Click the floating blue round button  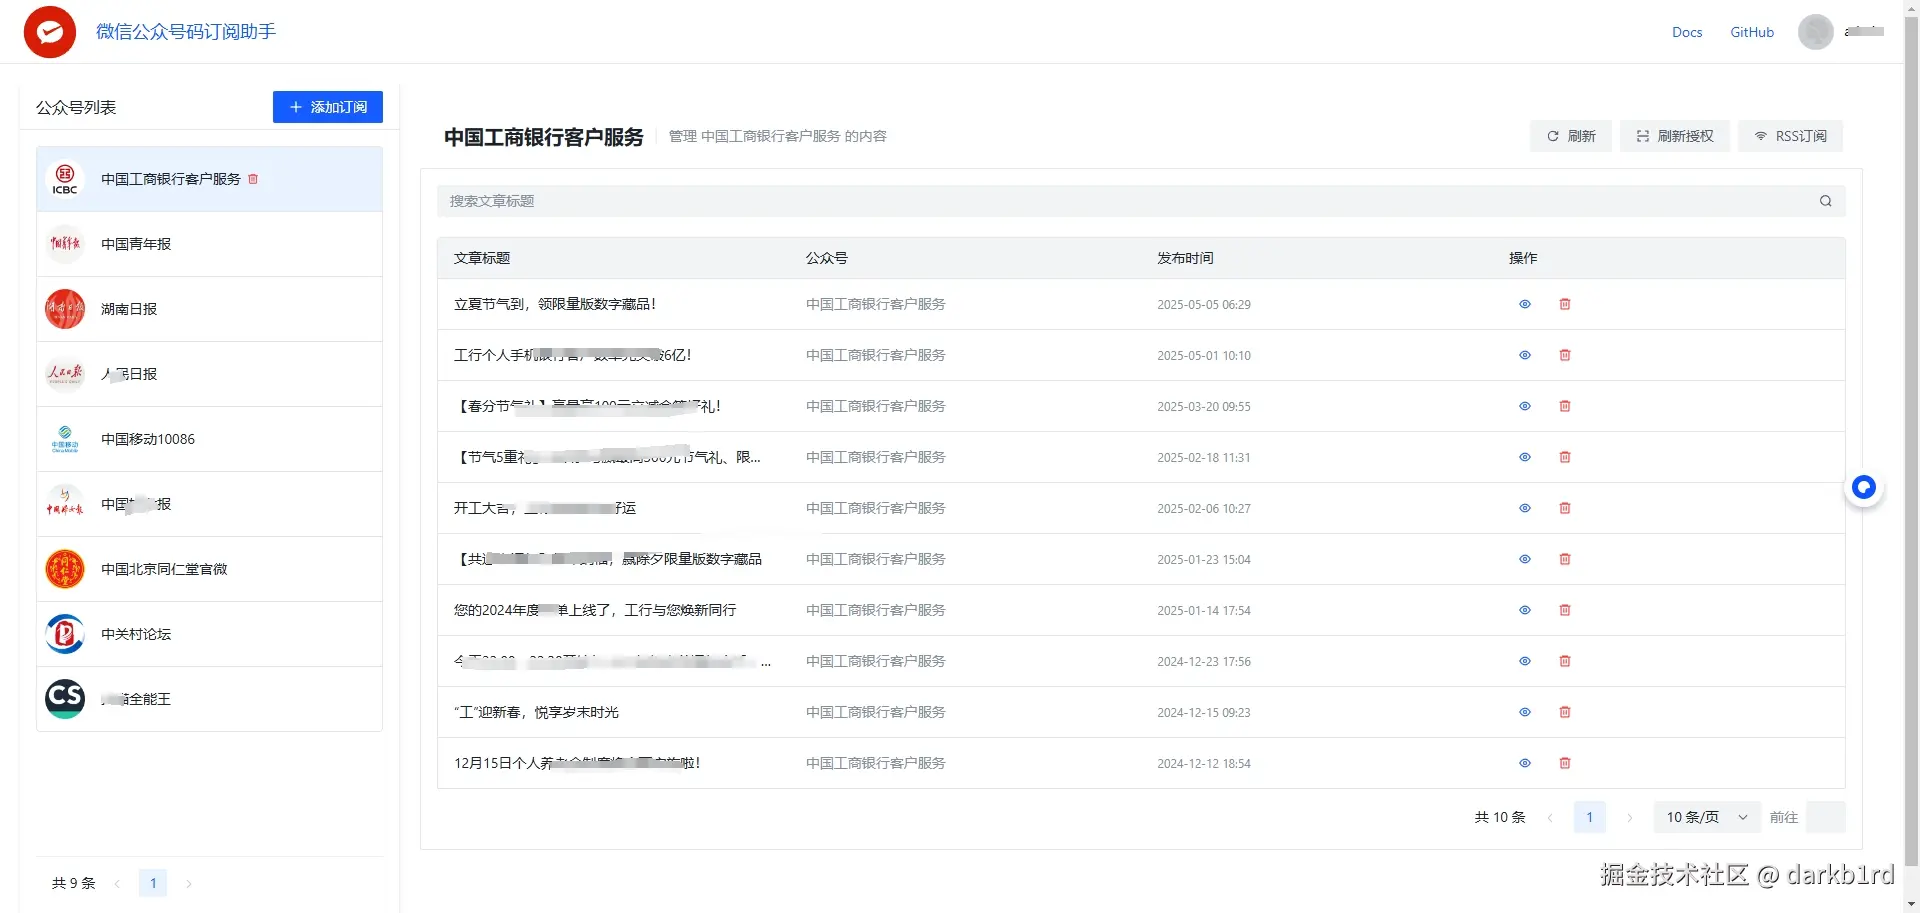pyautogui.click(x=1863, y=487)
